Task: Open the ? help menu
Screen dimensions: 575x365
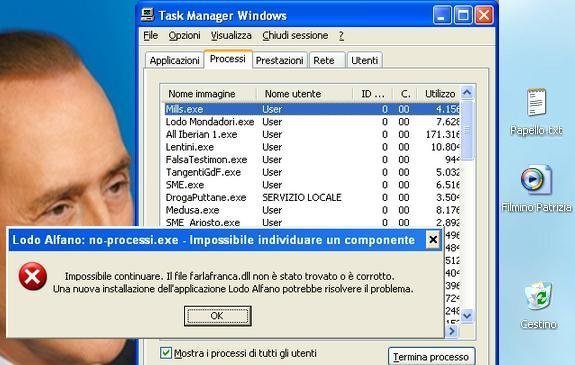Action: [341, 36]
